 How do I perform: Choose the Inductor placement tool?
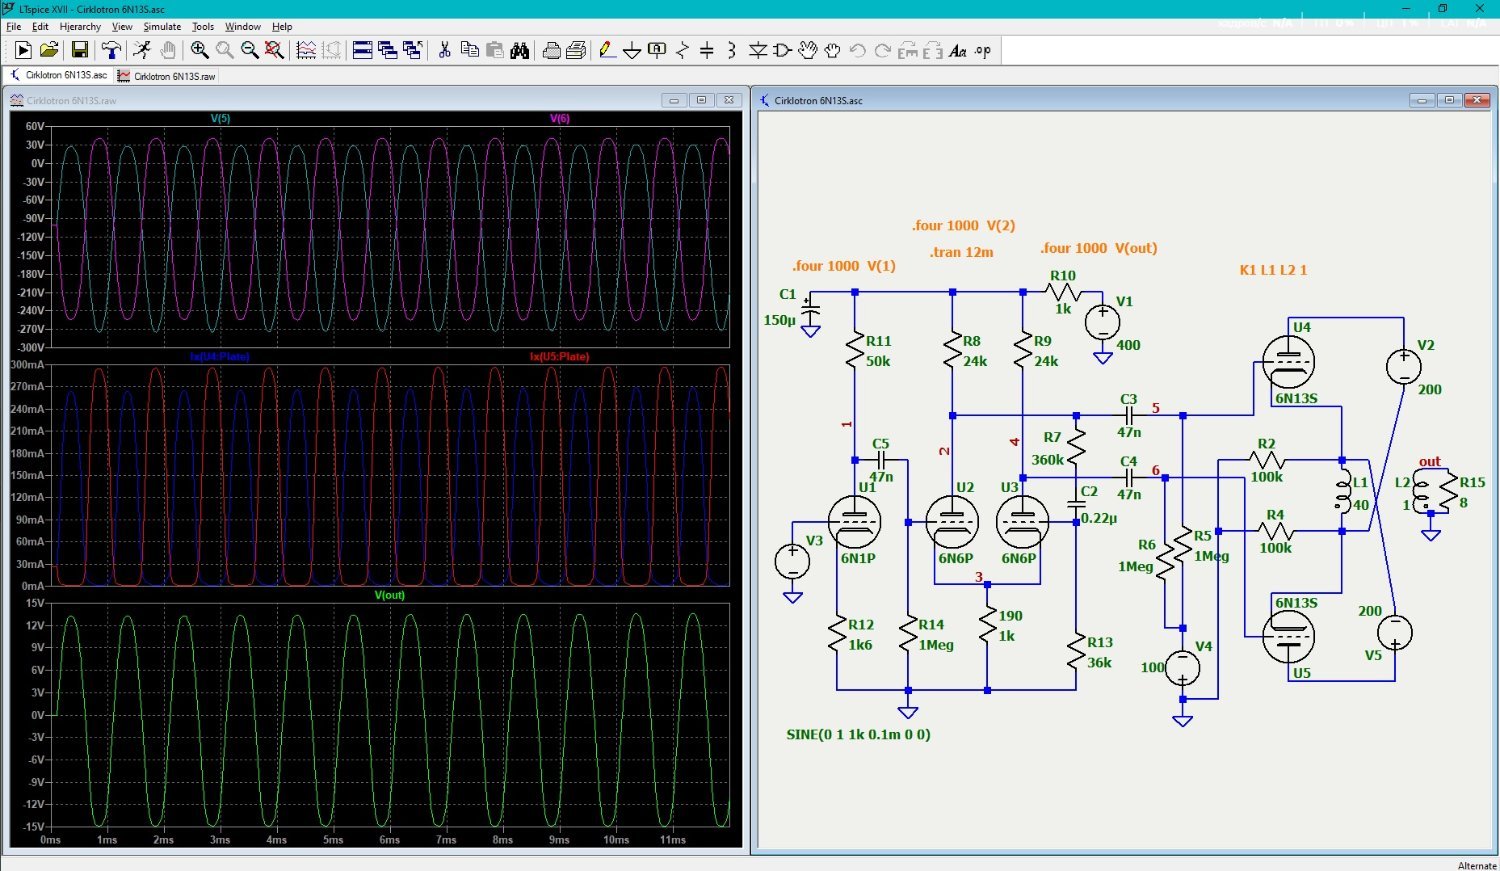(731, 51)
